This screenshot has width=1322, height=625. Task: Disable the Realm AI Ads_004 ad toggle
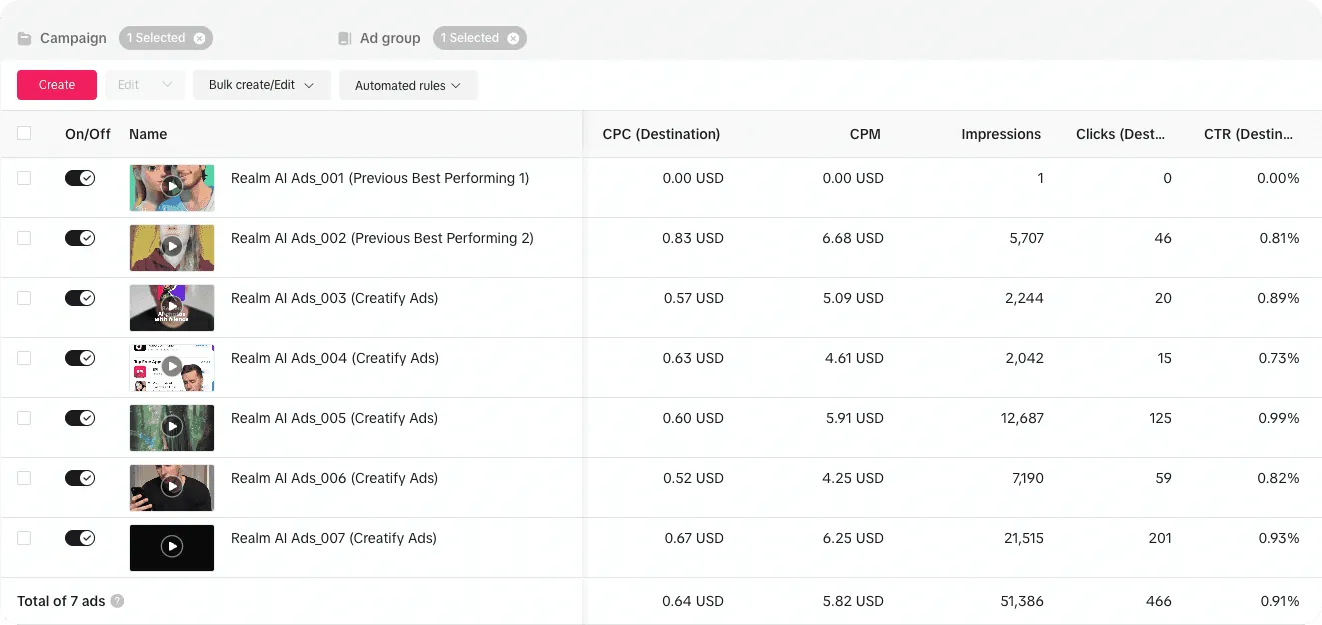coord(80,358)
